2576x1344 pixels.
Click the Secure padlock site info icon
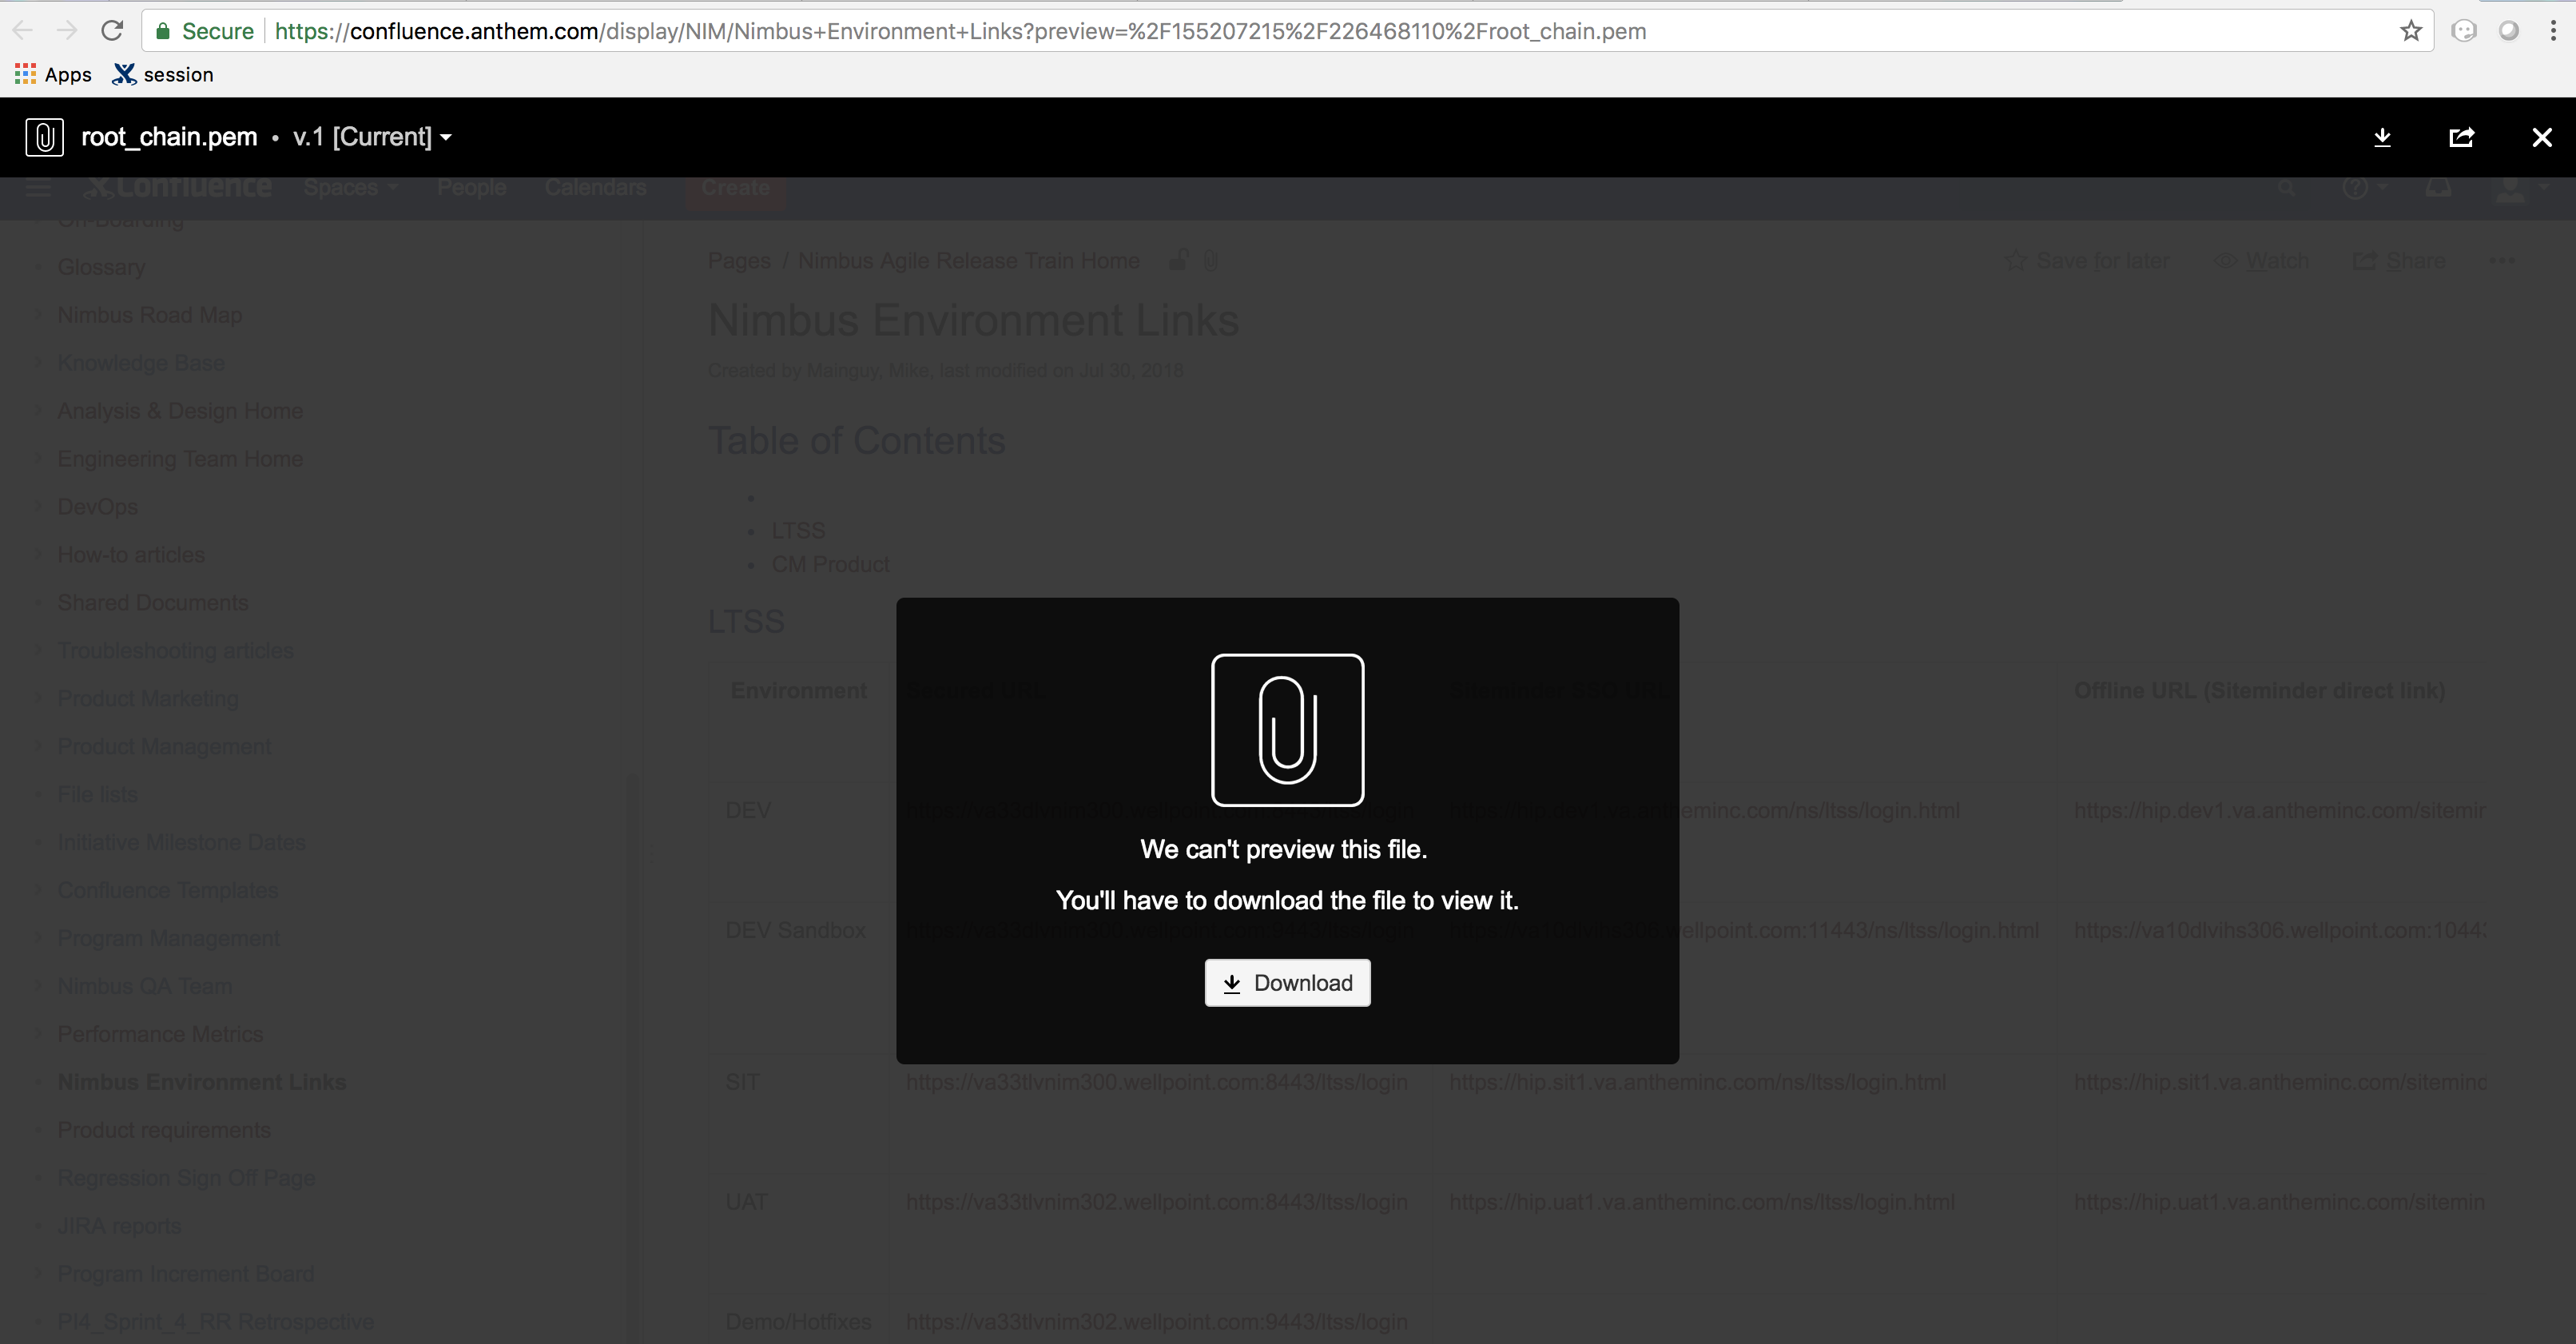tap(162, 31)
